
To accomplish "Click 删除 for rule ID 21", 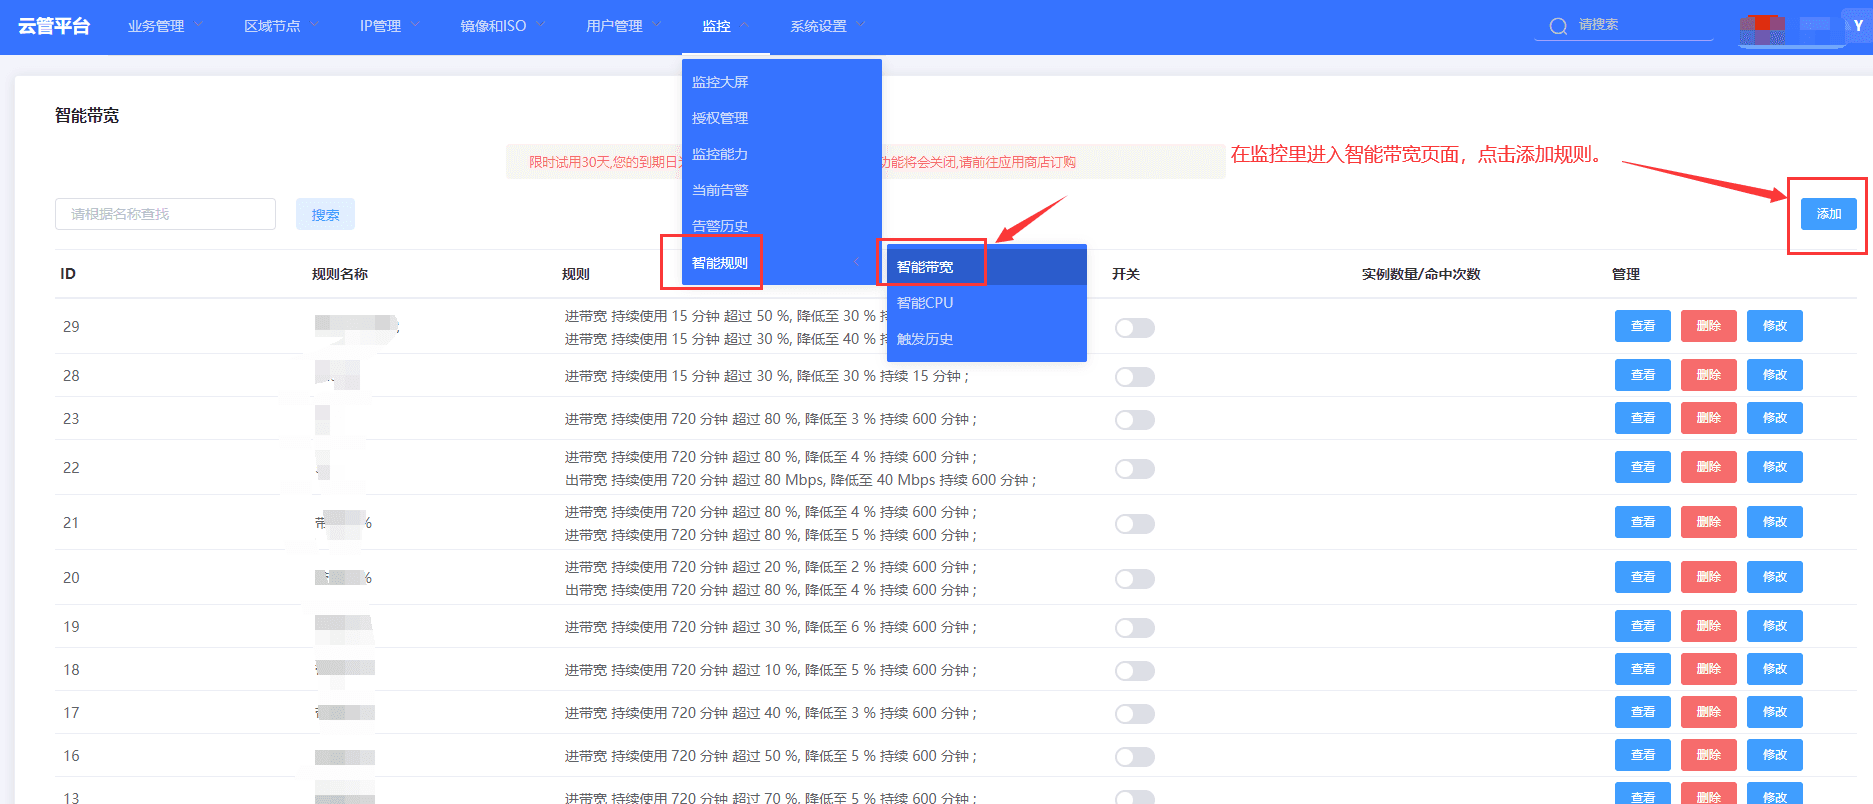I will (1709, 522).
